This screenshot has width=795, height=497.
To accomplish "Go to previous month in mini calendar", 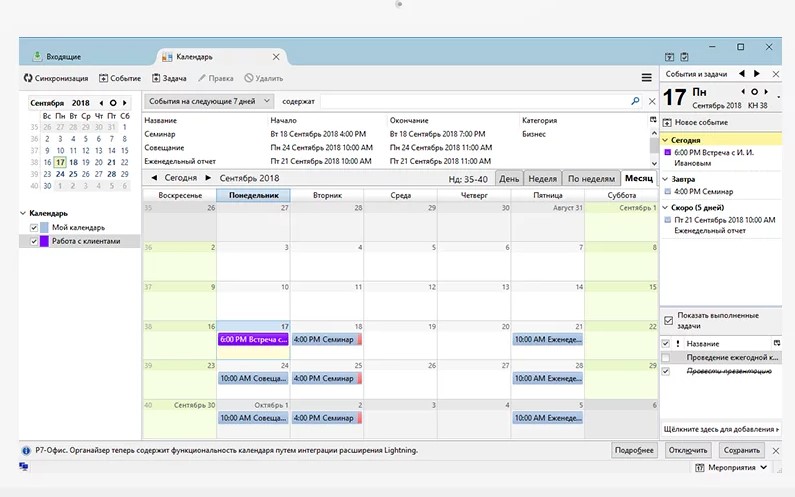I will tap(101, 103).
